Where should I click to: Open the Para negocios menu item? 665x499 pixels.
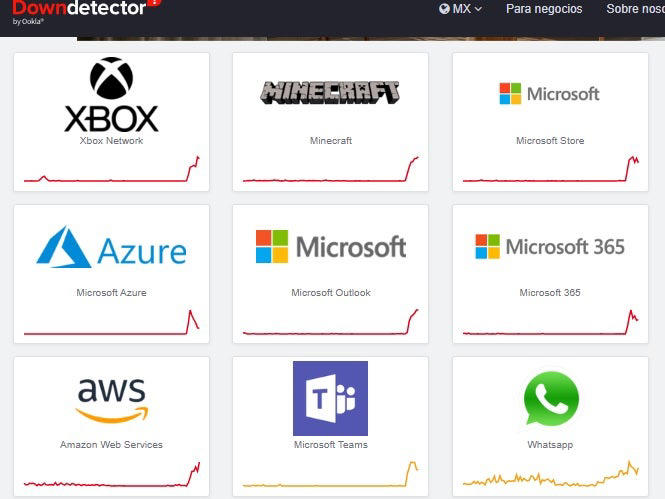click(544, 9)
